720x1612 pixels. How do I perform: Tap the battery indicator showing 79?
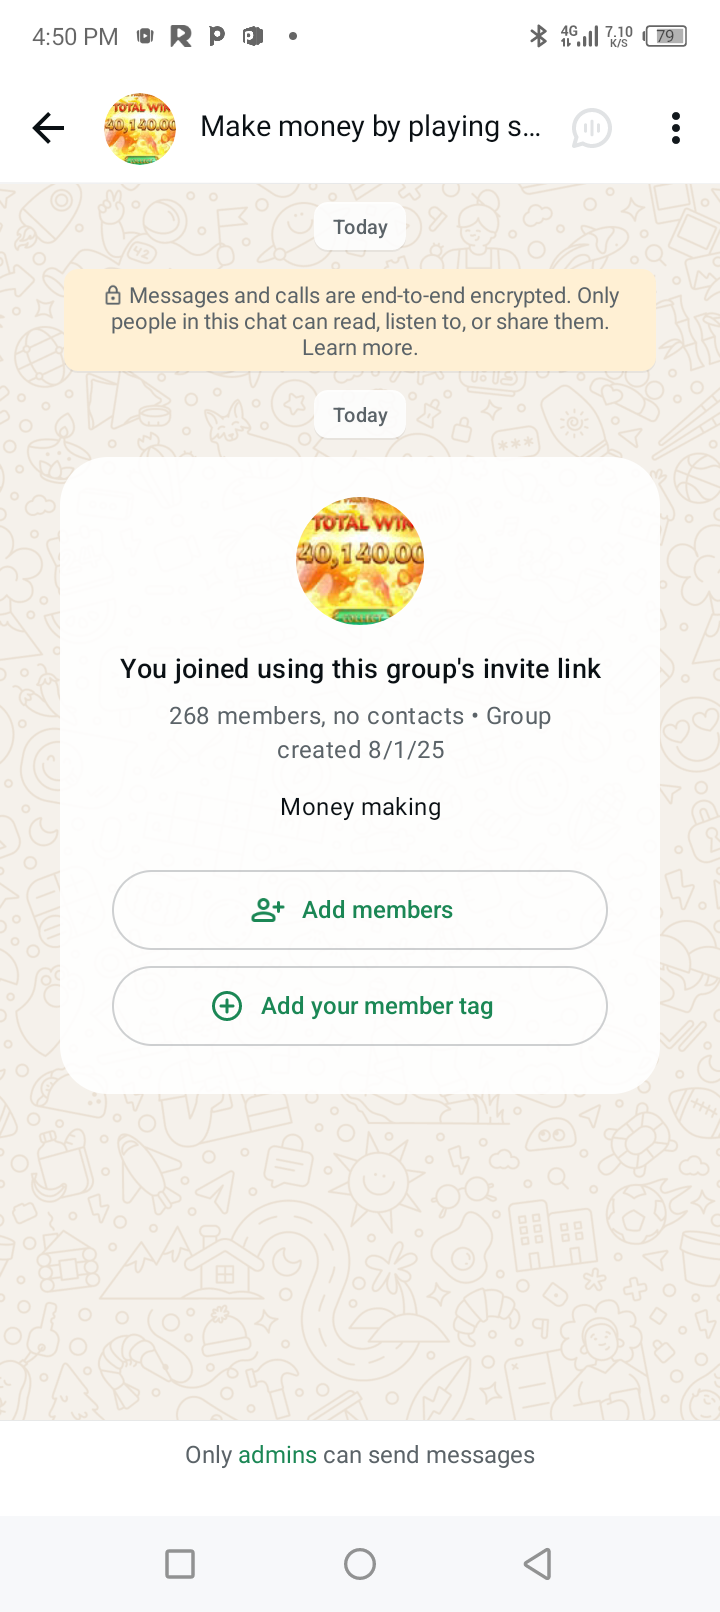pyautogui.click(x=666, y=37)
